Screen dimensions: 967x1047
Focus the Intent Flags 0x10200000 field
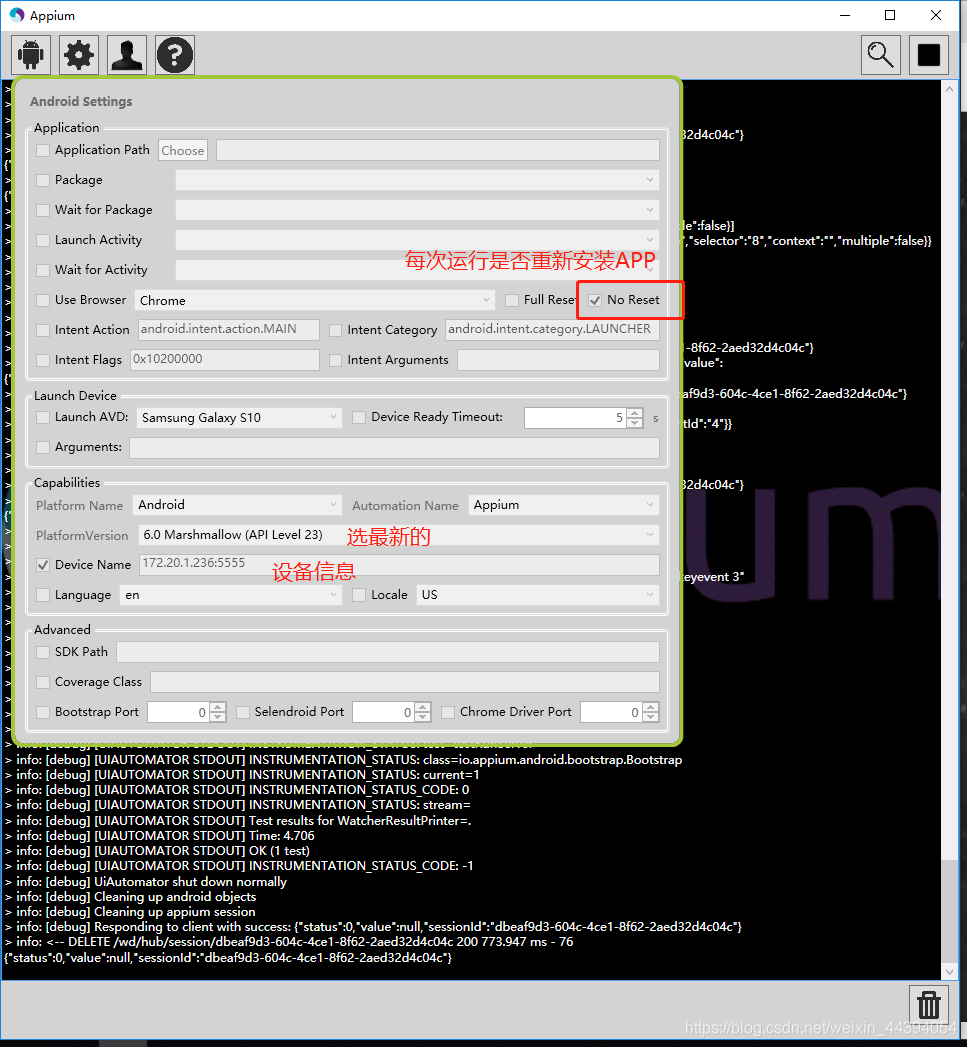[x=224, y=360]
